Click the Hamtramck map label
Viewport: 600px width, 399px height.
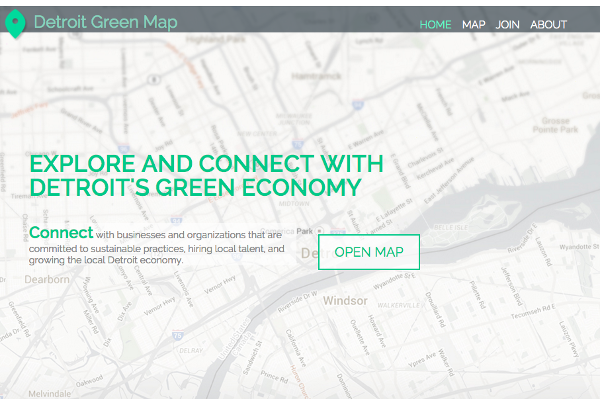(316, 76)
